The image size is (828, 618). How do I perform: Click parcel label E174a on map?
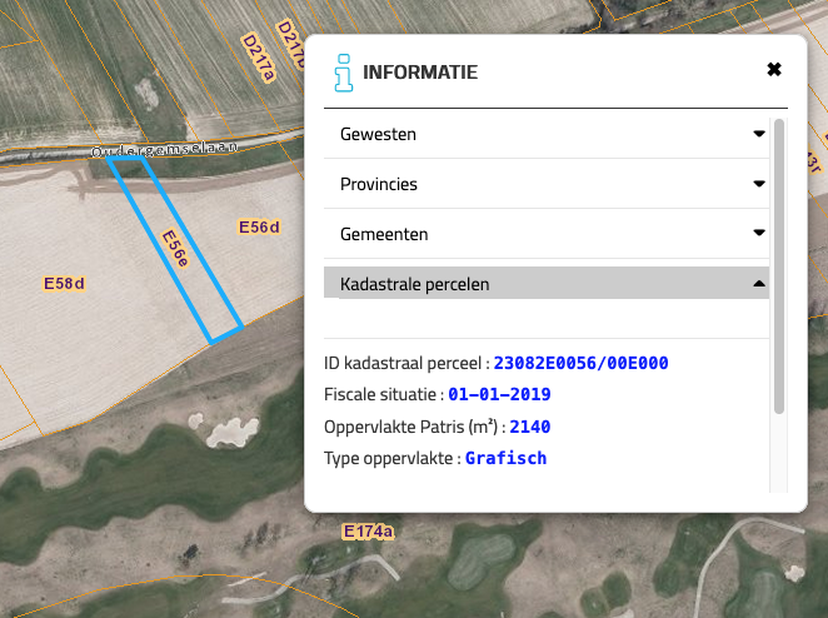pyautogui.click(x=368, y=531)
